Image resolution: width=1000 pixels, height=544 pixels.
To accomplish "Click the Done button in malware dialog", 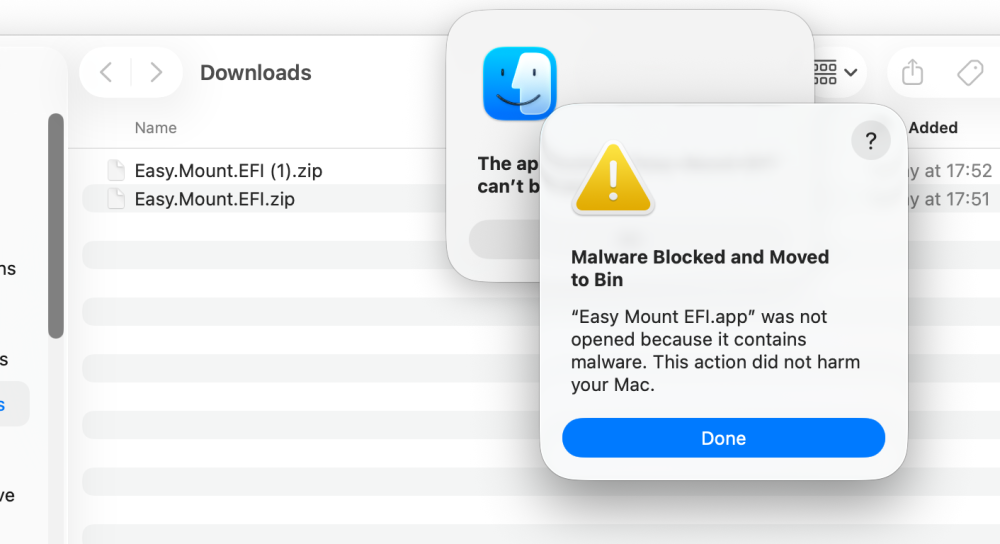I will [x=723, y=437].
